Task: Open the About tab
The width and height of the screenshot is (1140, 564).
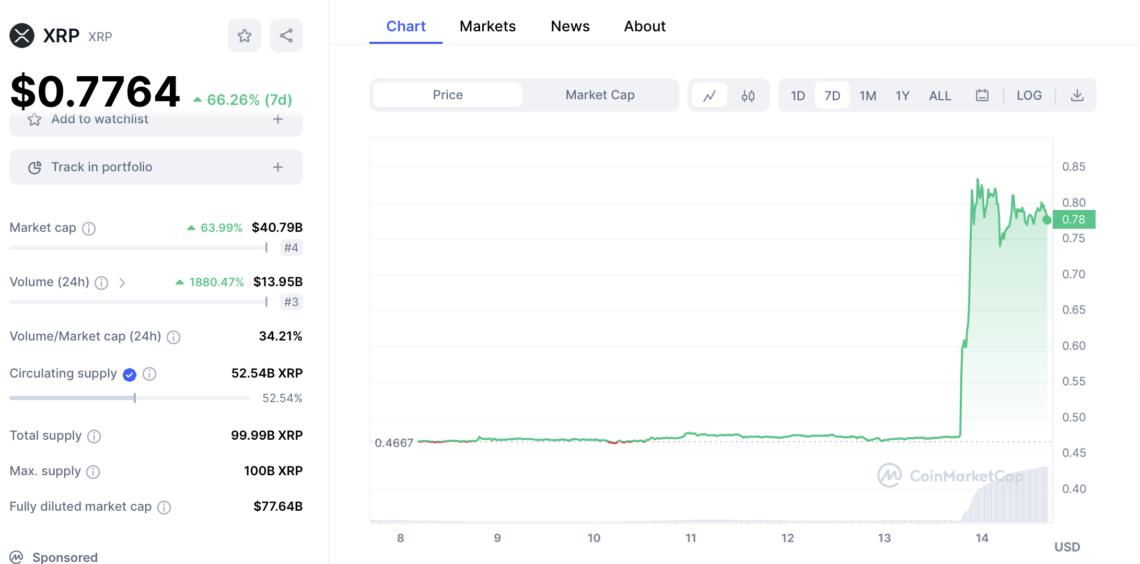Action: [645, 26]
